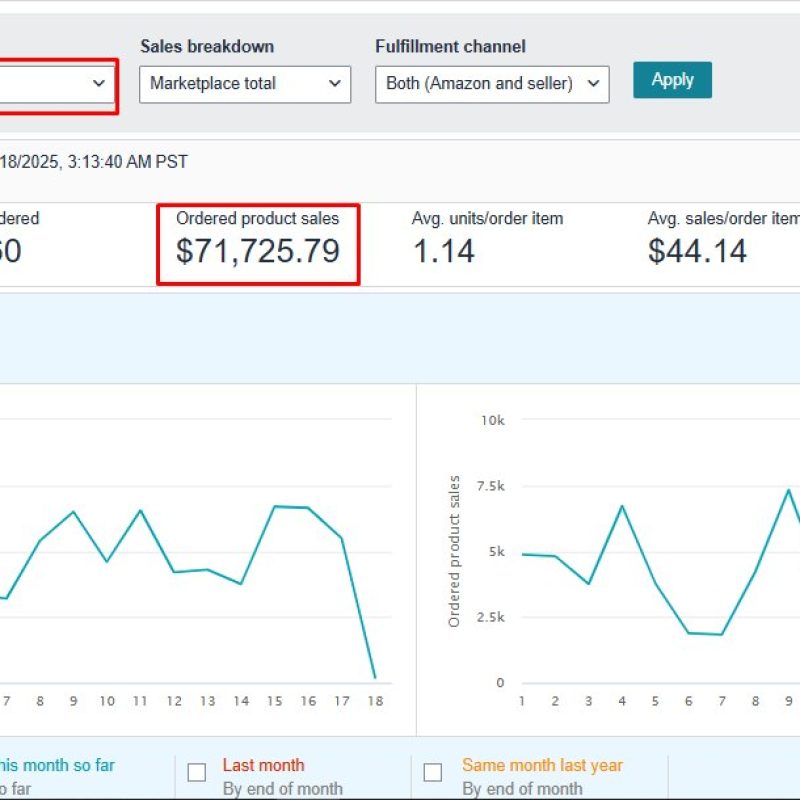Viewport: 800px width, 800px height.
Task: Click the day 1 starting point on right chart
Action: [522, 554]
